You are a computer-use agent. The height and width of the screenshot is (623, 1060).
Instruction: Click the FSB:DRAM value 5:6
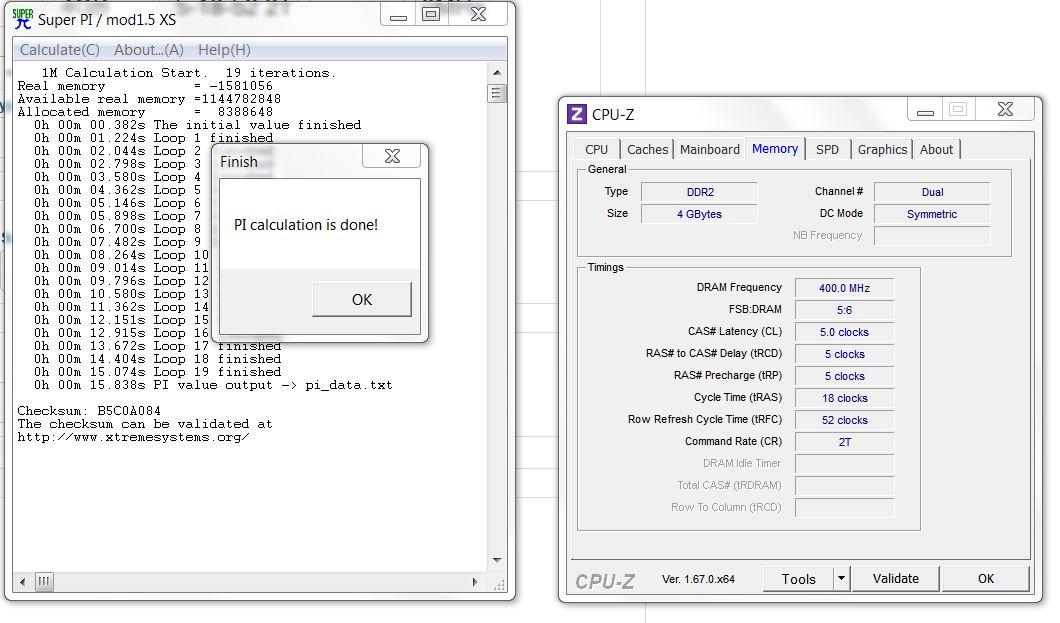pos(844,310)
